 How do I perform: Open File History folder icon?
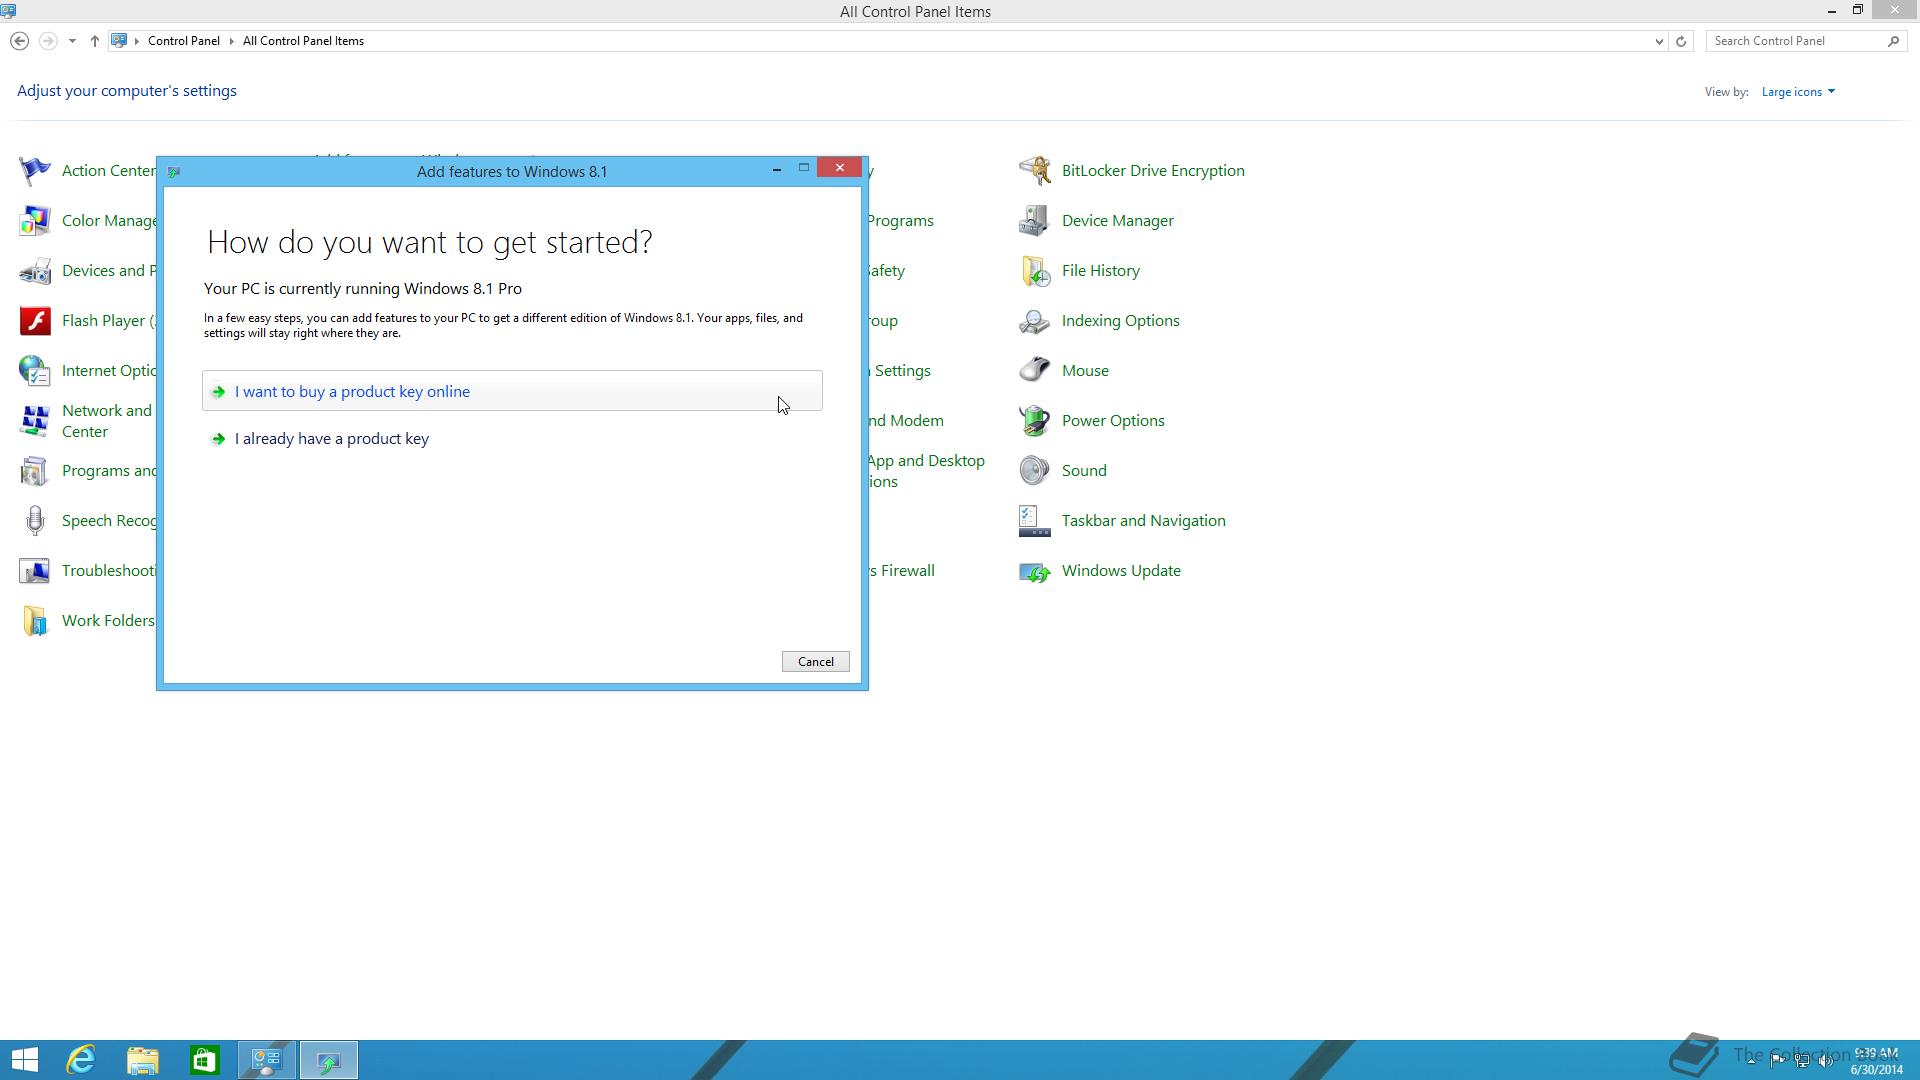pyautogui.click(x=1035, y=271)
